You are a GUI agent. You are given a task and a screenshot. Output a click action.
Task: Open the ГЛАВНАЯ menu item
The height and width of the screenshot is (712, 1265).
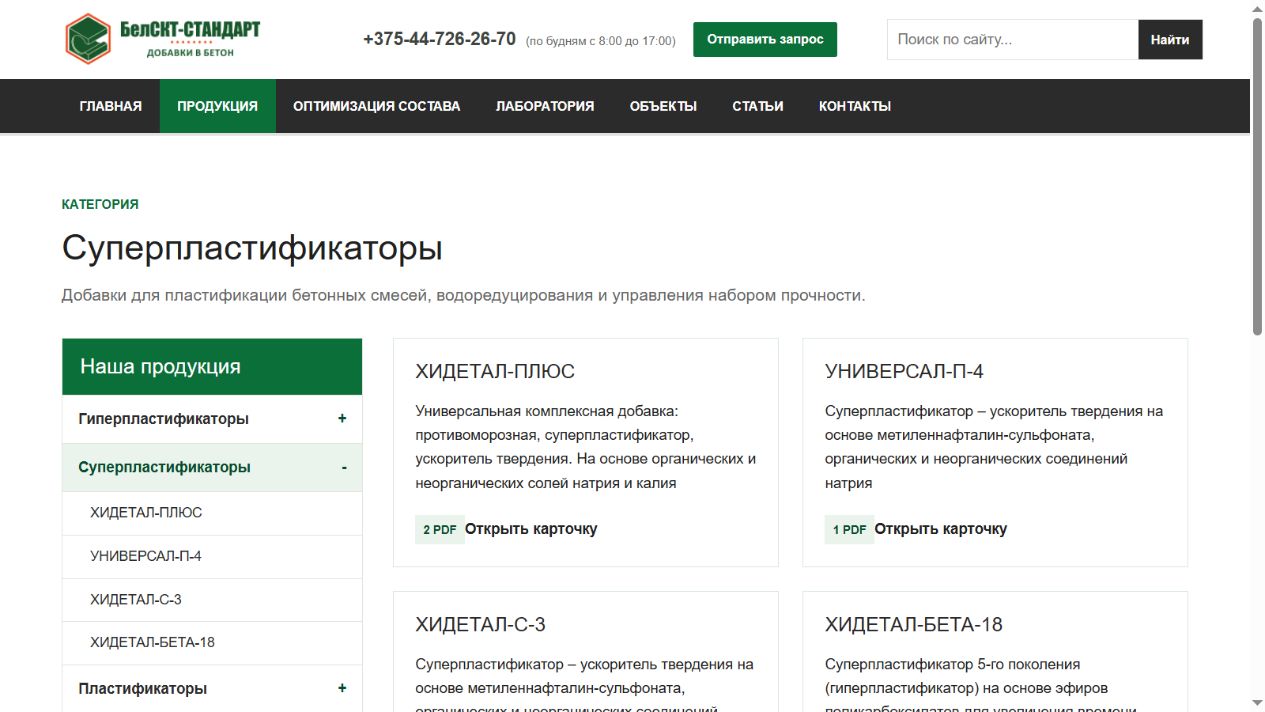pyautogui.click(x=111, y=106)
